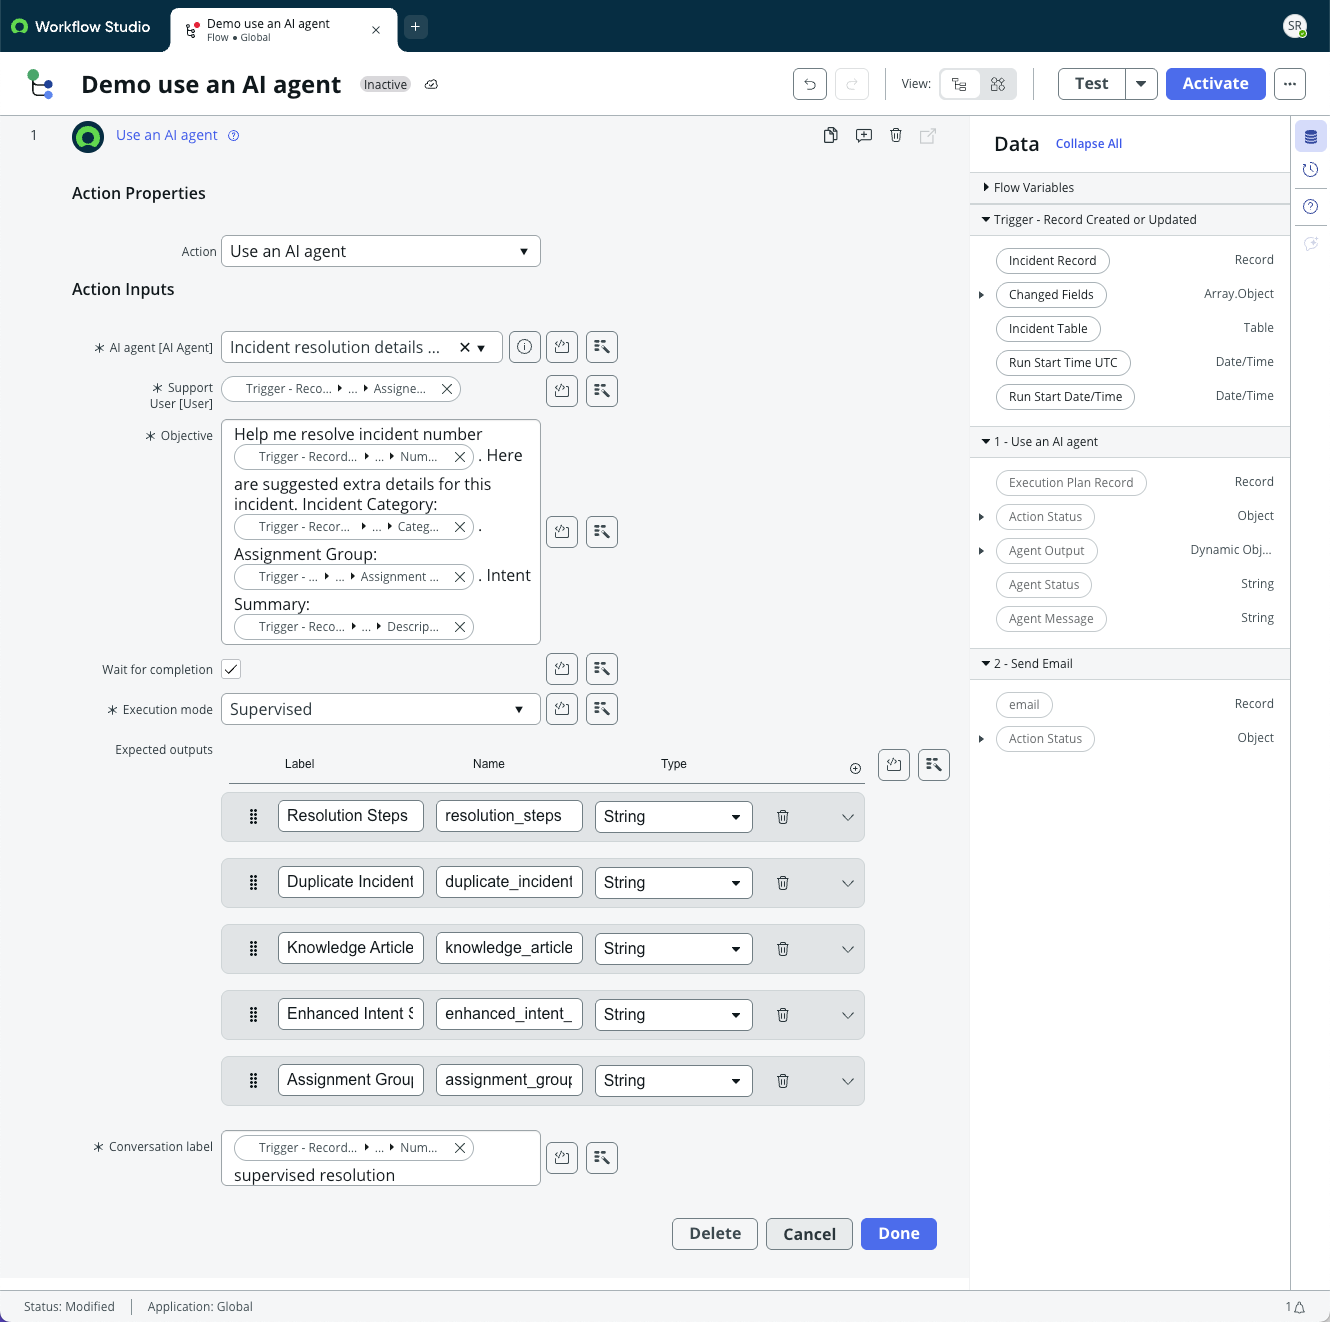Screen dimensions: 1330x1322
Task: Open info icon for AI agent field
Action: [525, 347]
